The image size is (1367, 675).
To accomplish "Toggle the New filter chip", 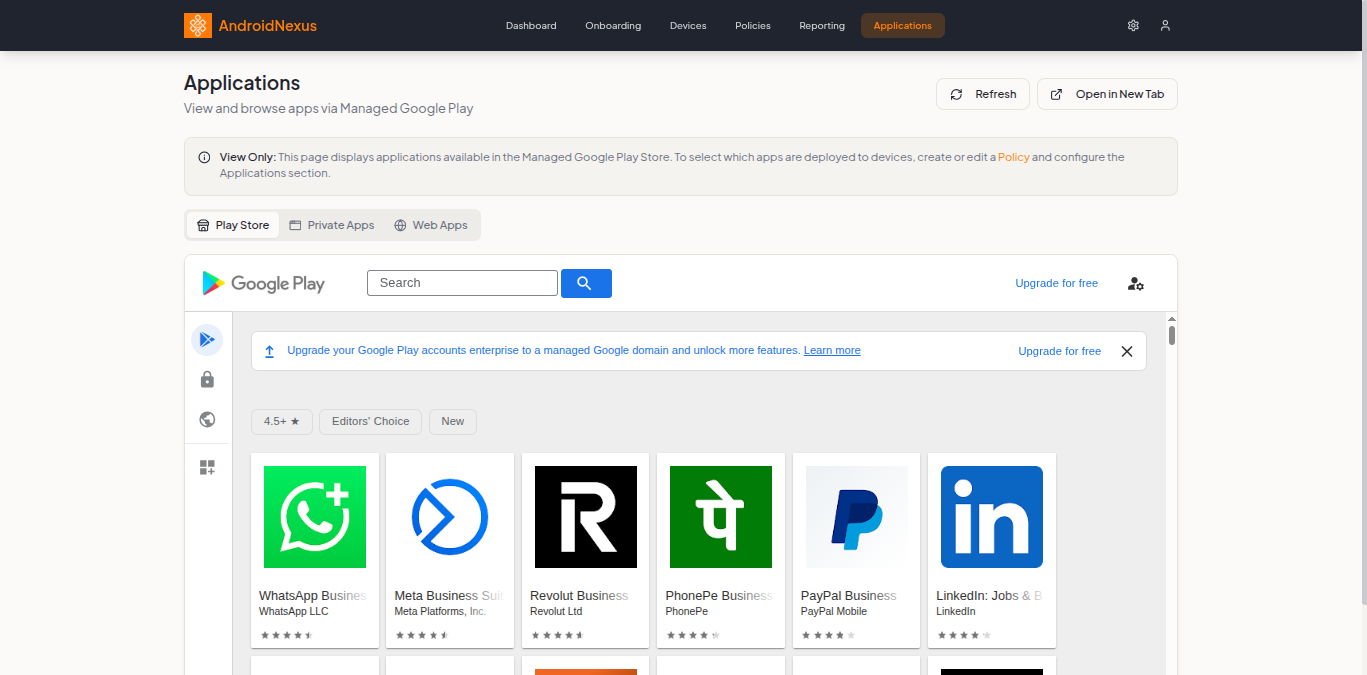I will click(453, 422).
